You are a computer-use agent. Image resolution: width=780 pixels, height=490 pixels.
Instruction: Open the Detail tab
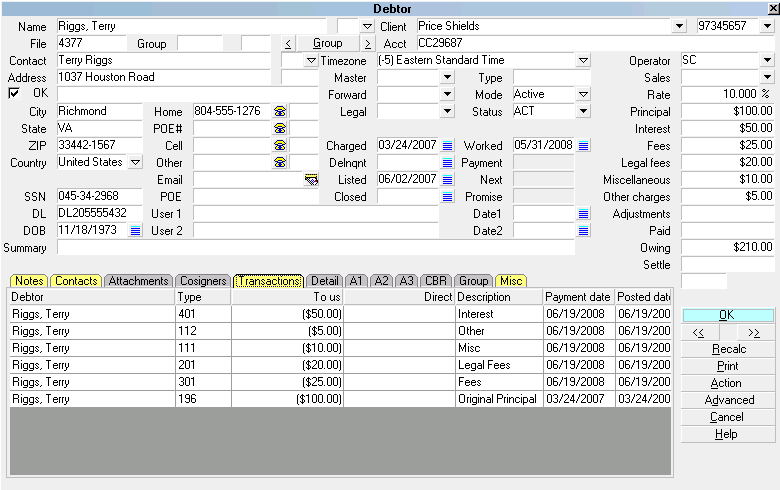point(324,281)
